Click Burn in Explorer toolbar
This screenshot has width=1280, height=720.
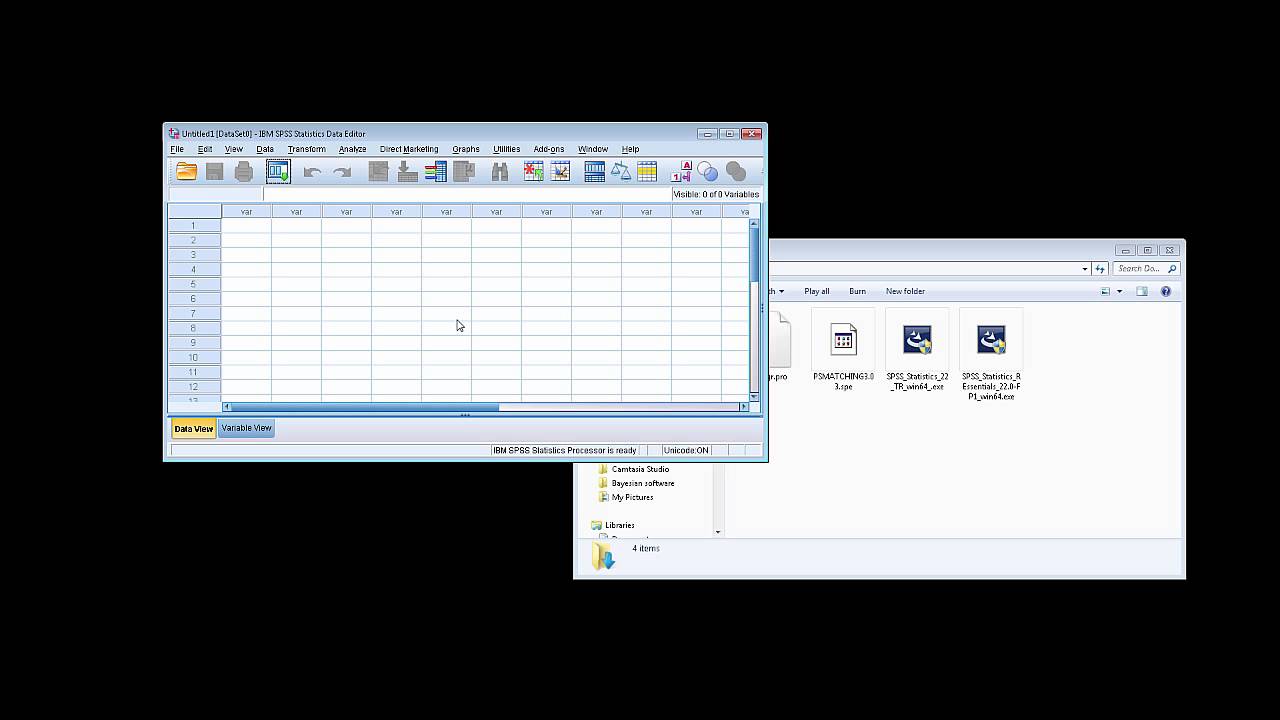coord(857,291)
